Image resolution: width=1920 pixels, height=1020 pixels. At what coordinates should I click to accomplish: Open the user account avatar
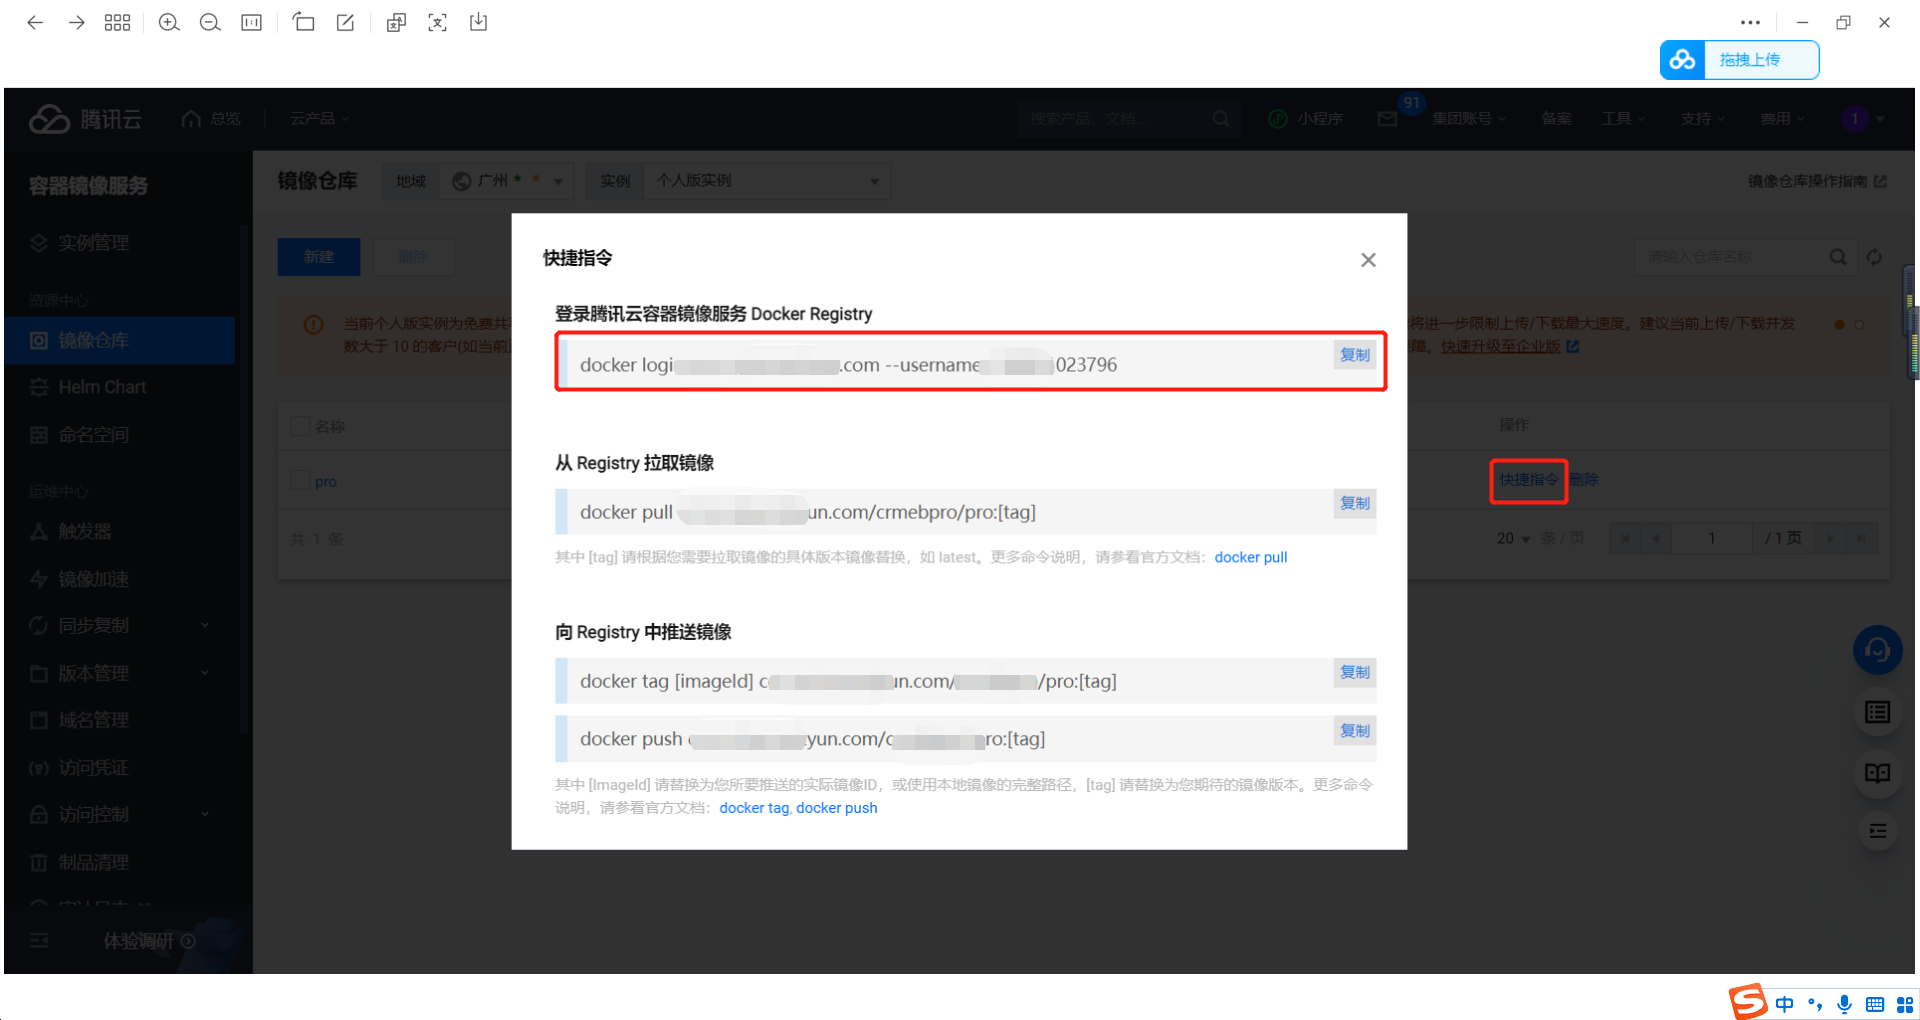click(x=1855, y=119)
